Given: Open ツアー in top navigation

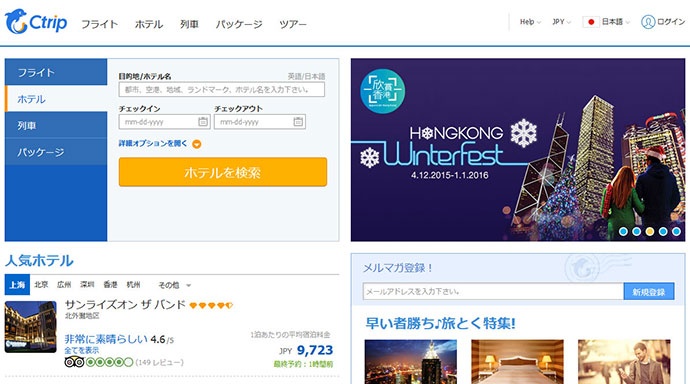Looking at the screenshot, I should (x=293, y=24).
